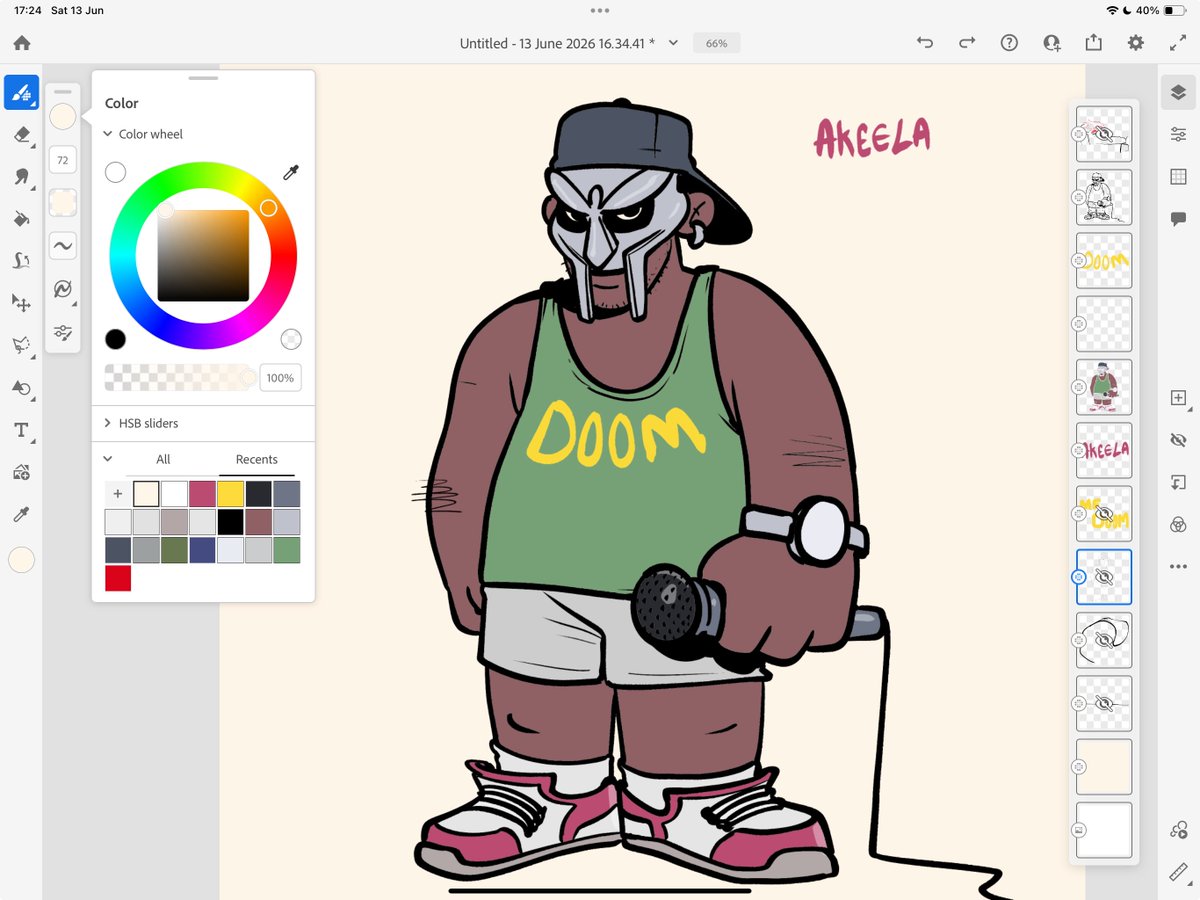
Task: Open the brush flow setting chip
Action: [63, 203]
